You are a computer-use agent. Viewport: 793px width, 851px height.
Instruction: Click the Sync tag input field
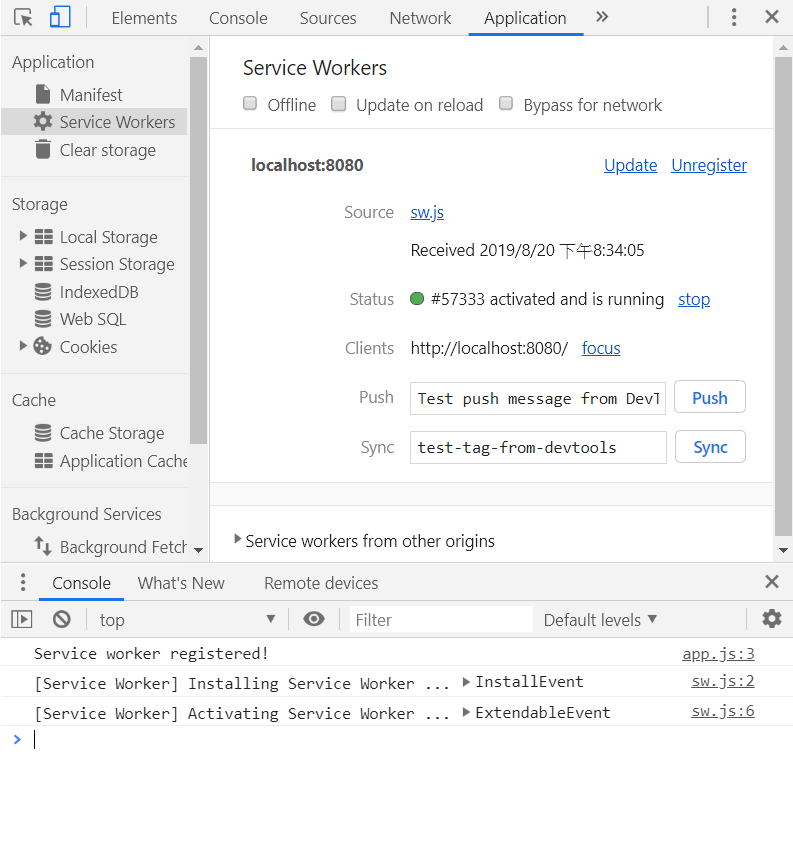click(538, 447)
